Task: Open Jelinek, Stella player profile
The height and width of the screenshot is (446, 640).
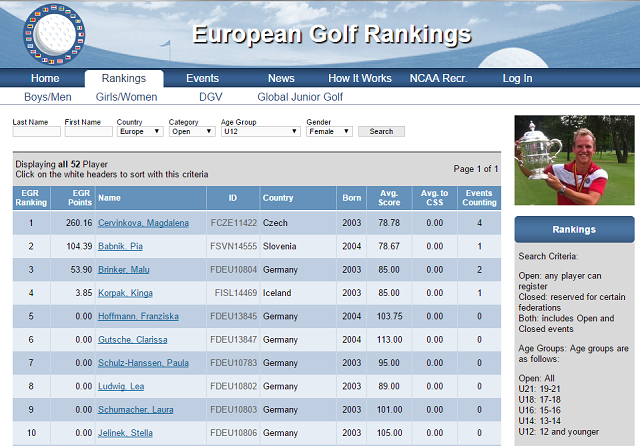Action: click(125, 433)
